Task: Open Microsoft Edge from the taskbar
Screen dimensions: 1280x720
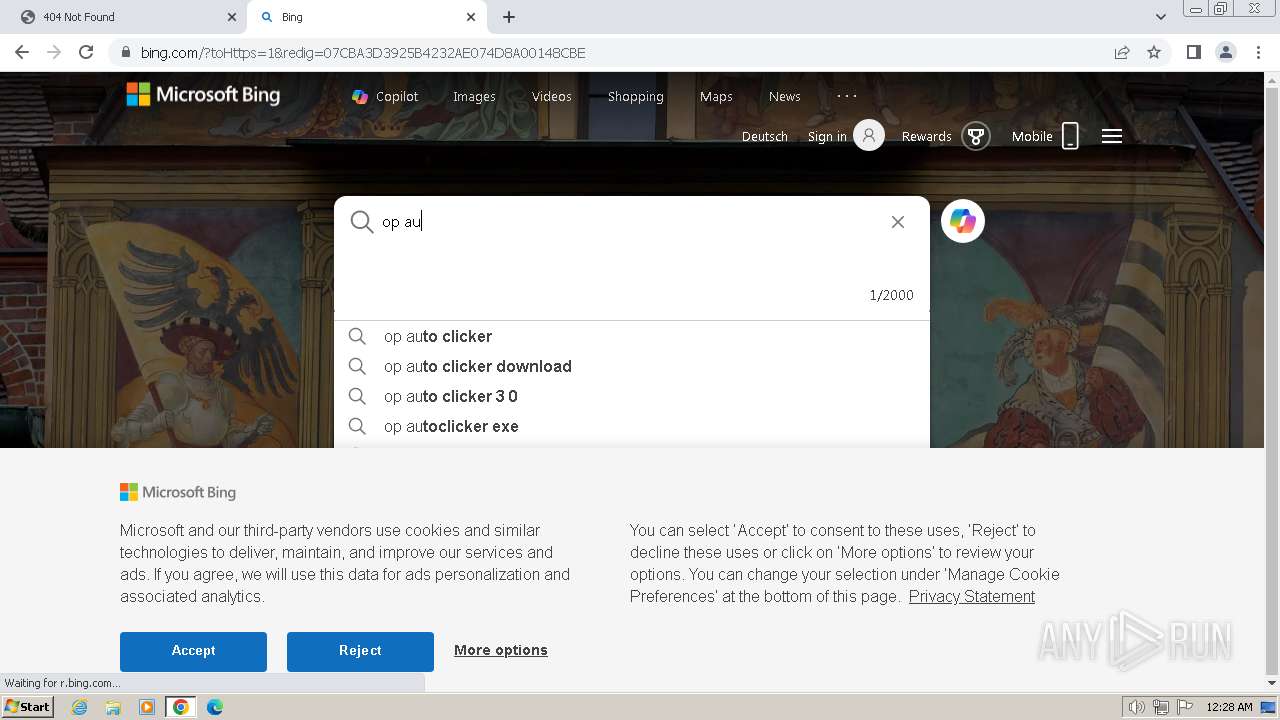Action: (x=215, y=707)
